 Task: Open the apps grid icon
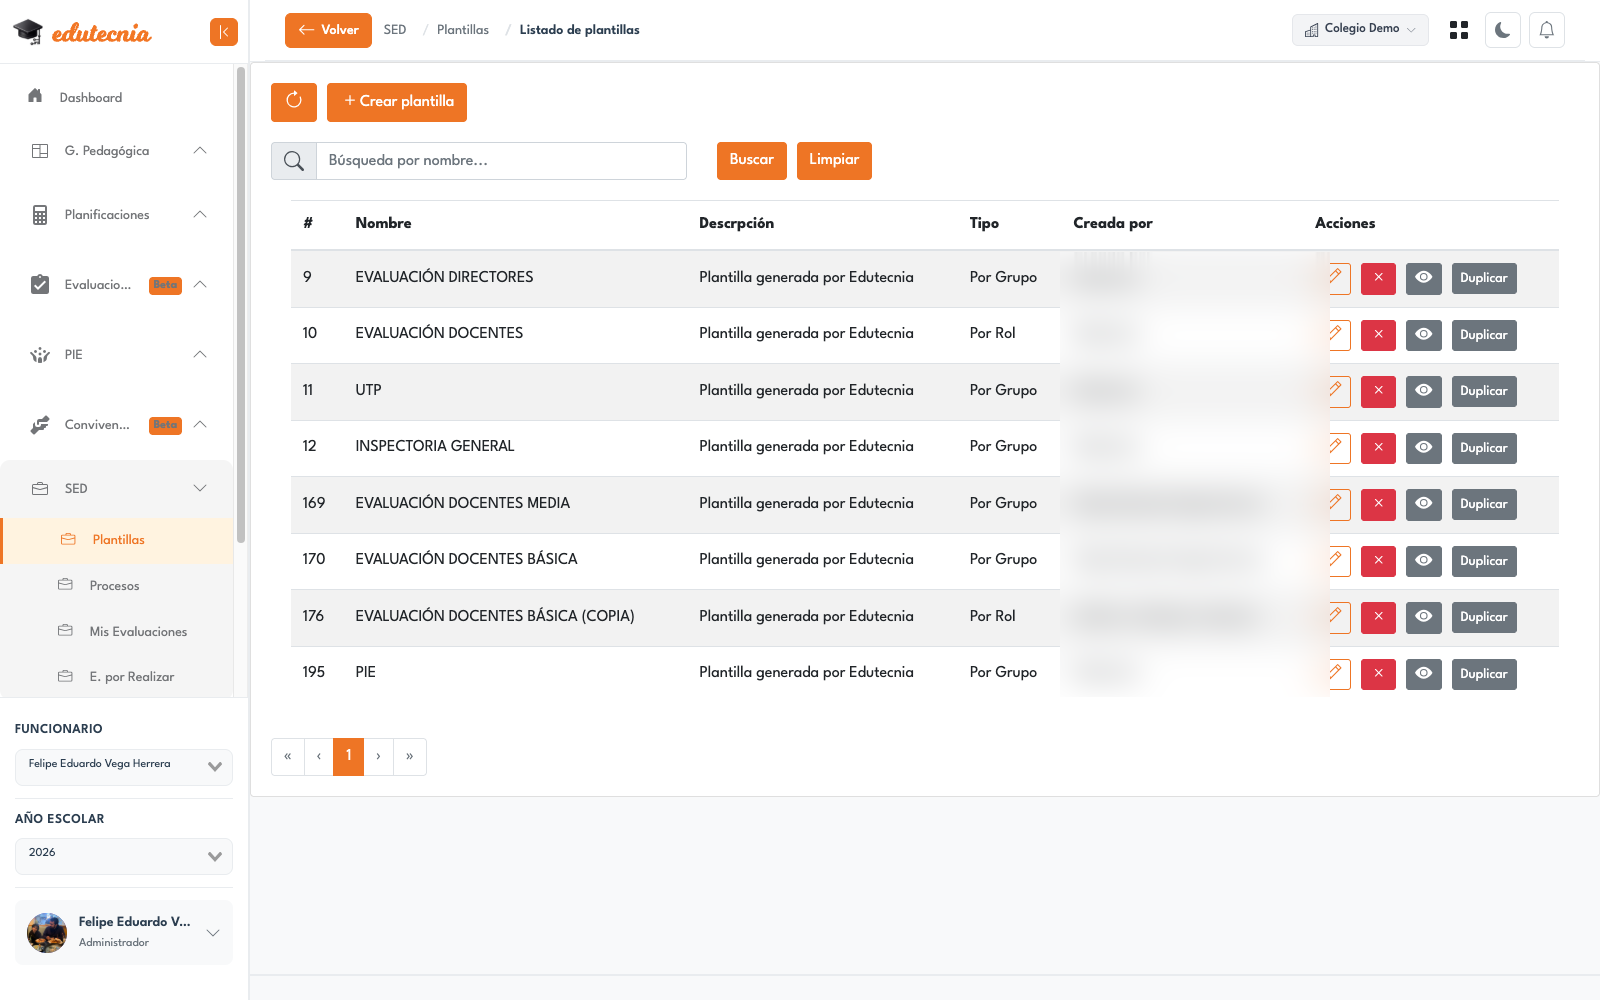pos(1459,30)
